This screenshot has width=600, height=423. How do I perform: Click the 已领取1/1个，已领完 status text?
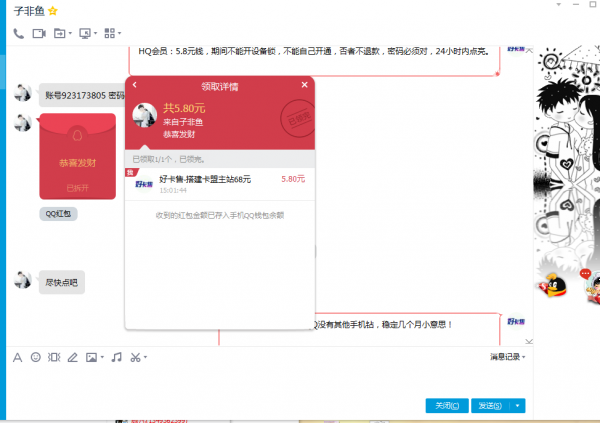pos(169,159)
